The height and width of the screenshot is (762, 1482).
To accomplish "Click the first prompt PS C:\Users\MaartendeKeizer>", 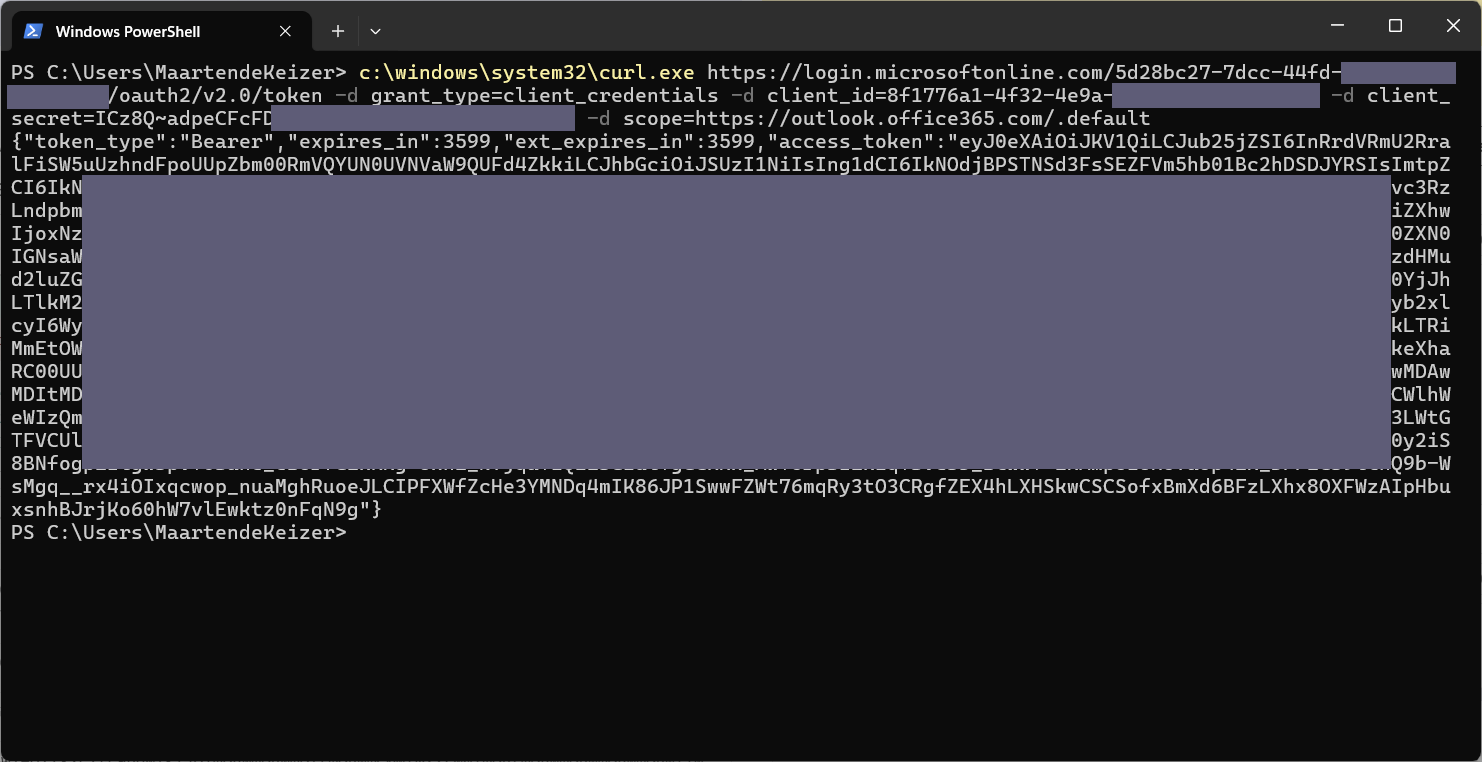I will click(179, 73).
